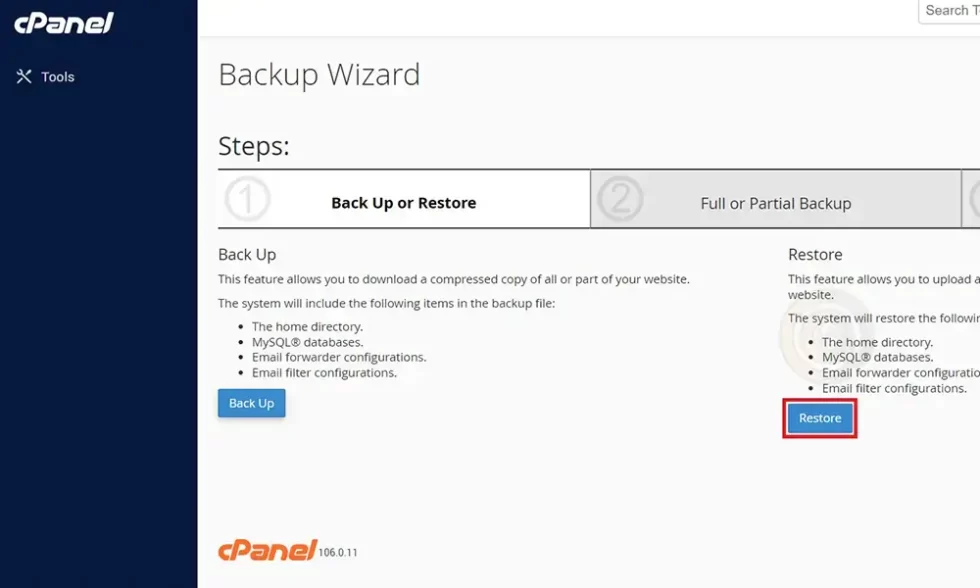Click "The home directory." under Back Up
This screenshot has height=588, width=980.
pos(307,326)
